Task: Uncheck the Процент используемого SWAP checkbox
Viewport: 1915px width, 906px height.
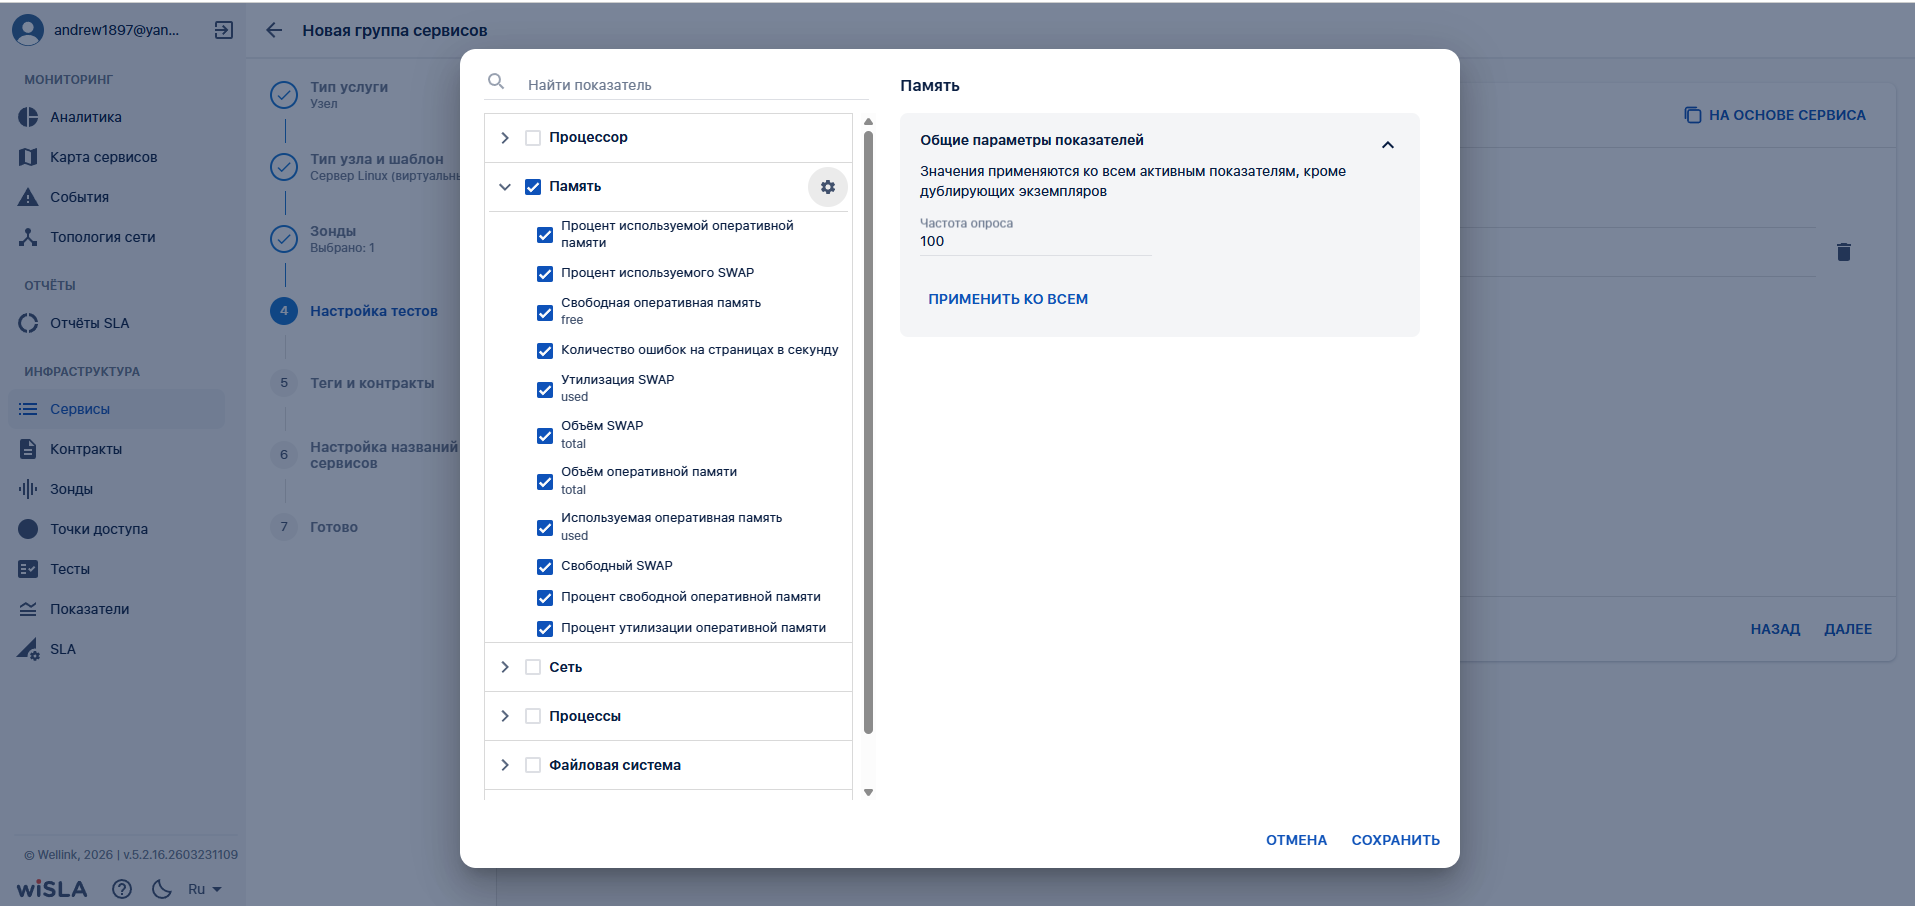Action: pyautogui.click(x=545, y=273)
